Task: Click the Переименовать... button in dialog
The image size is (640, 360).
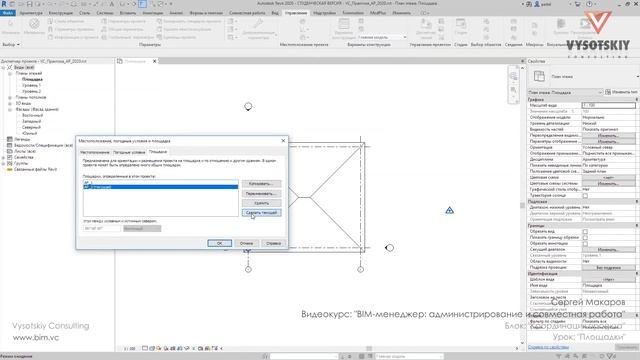Action: (261, 193)
